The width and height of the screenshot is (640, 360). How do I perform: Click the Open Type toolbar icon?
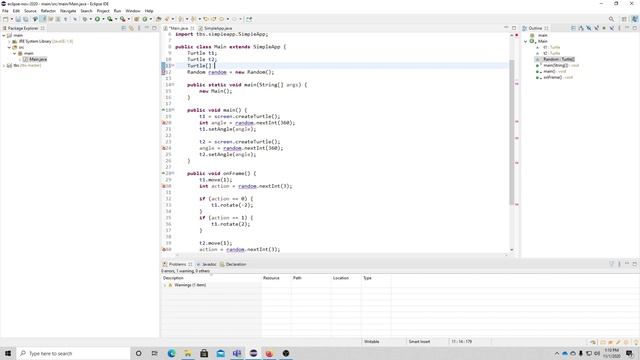click(x=159, y=19)
